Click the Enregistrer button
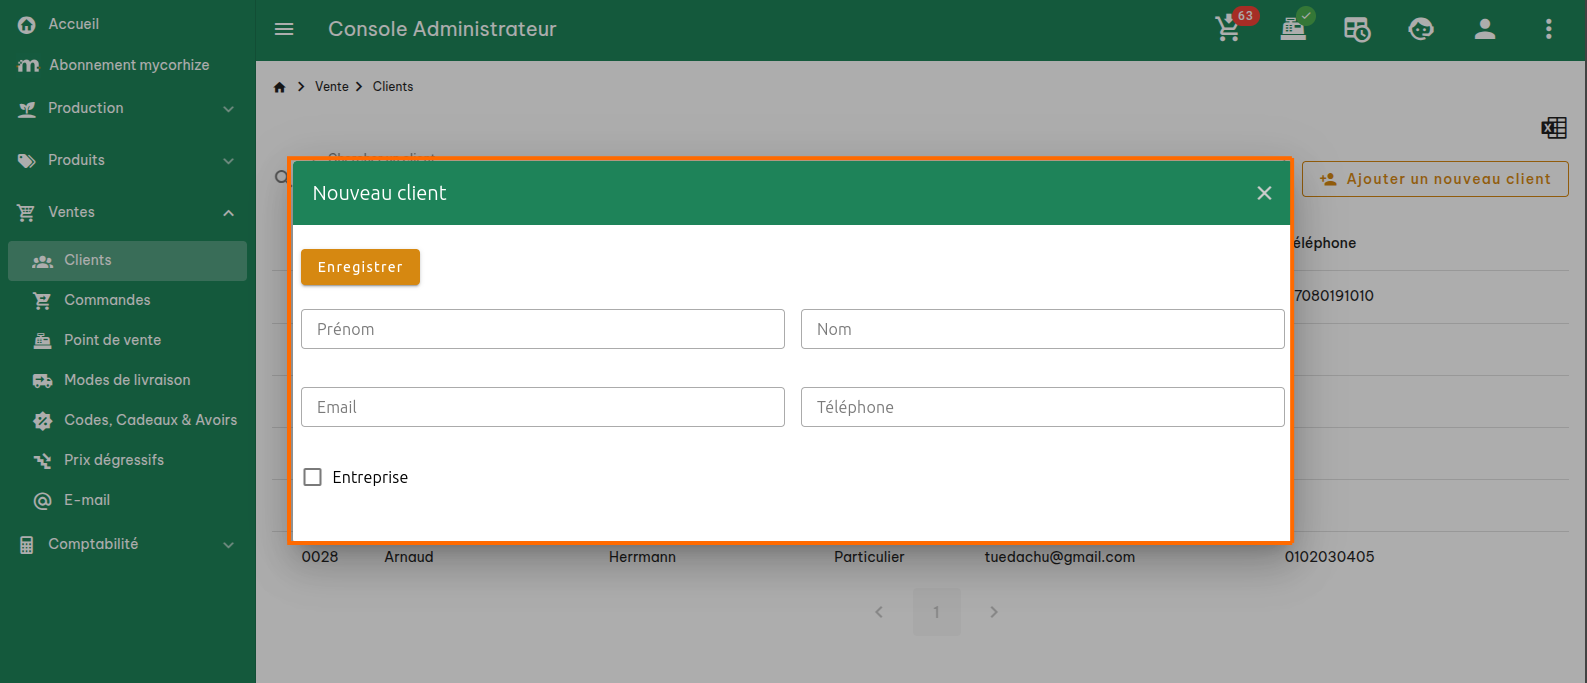This screenshot has height=683, width=1587. tap(360, 267)
